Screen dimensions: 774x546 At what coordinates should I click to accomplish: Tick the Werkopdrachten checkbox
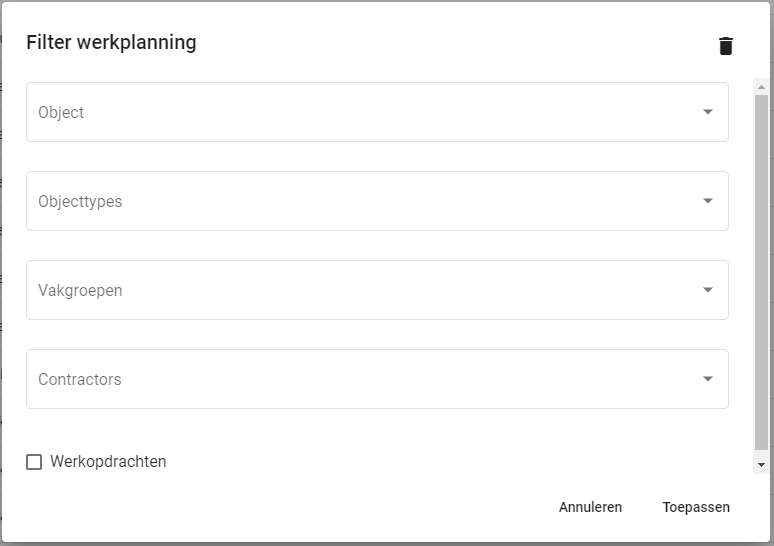pyautogui.click(x=34, y=462)
